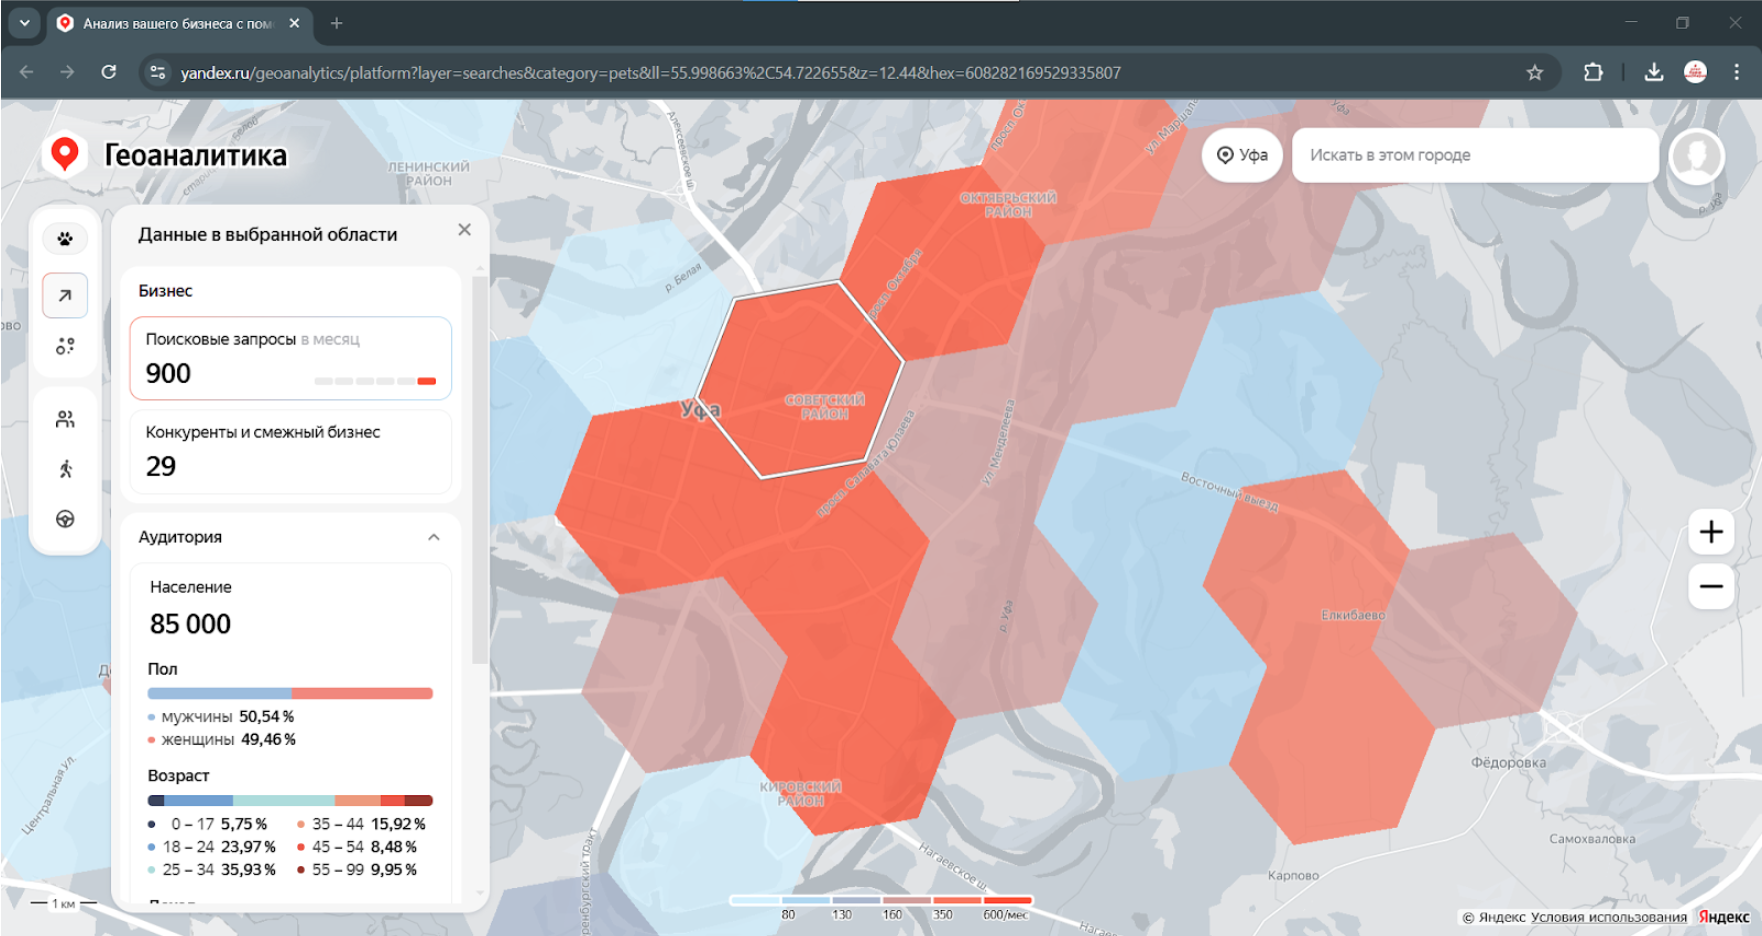
Task: Click the population value 85 000
Action: [190, 624]
